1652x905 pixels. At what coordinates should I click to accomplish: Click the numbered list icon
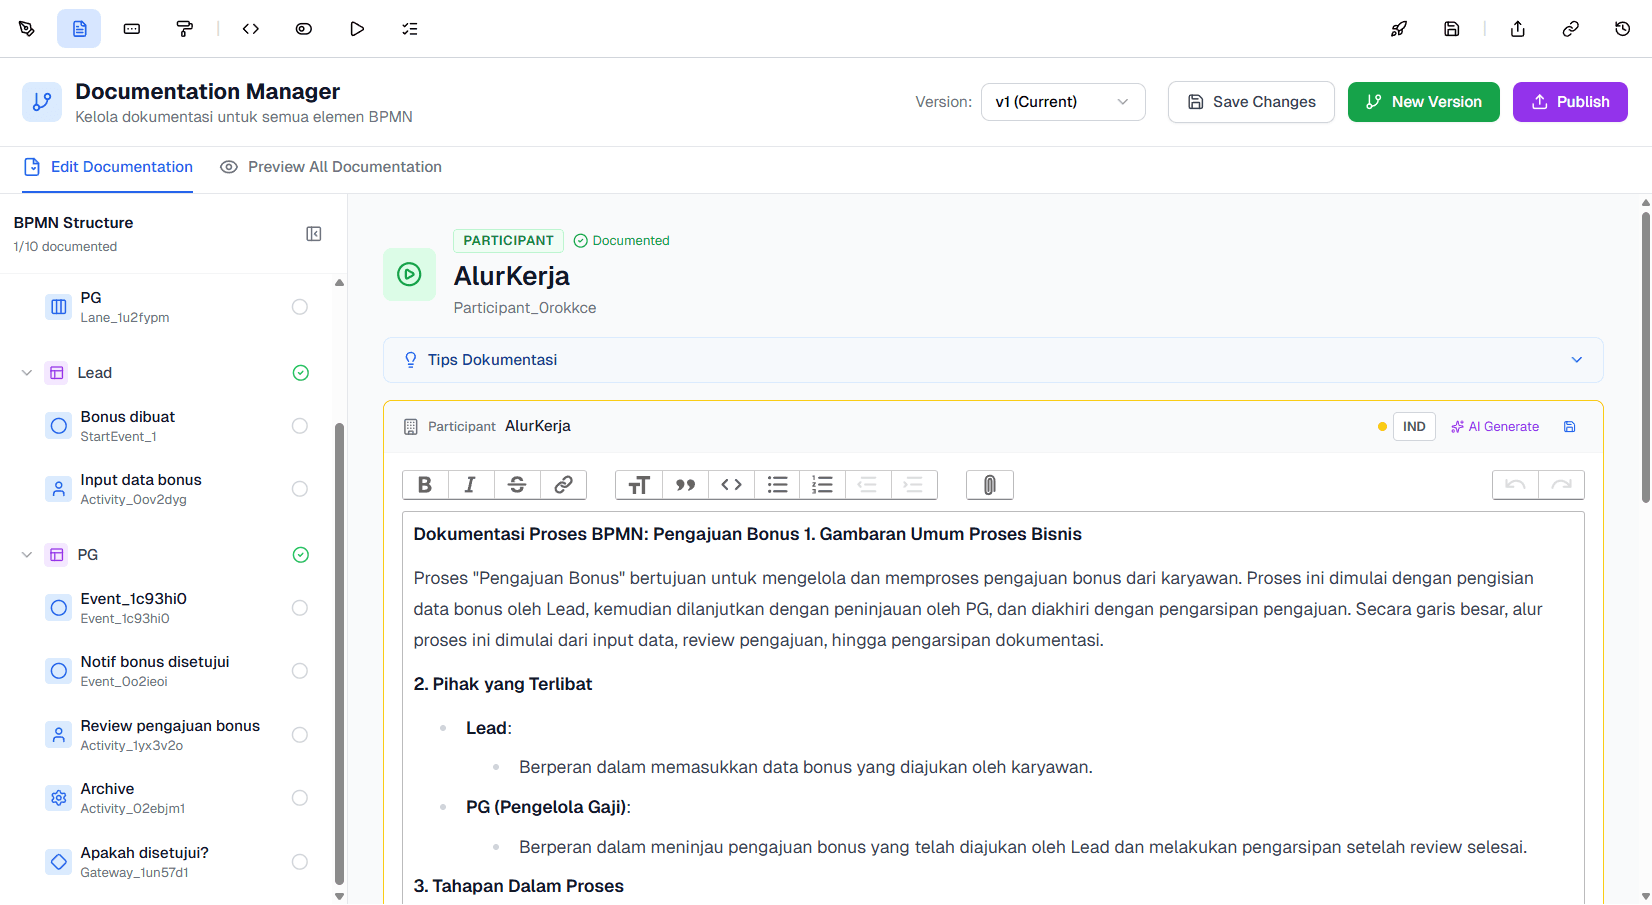822,485
